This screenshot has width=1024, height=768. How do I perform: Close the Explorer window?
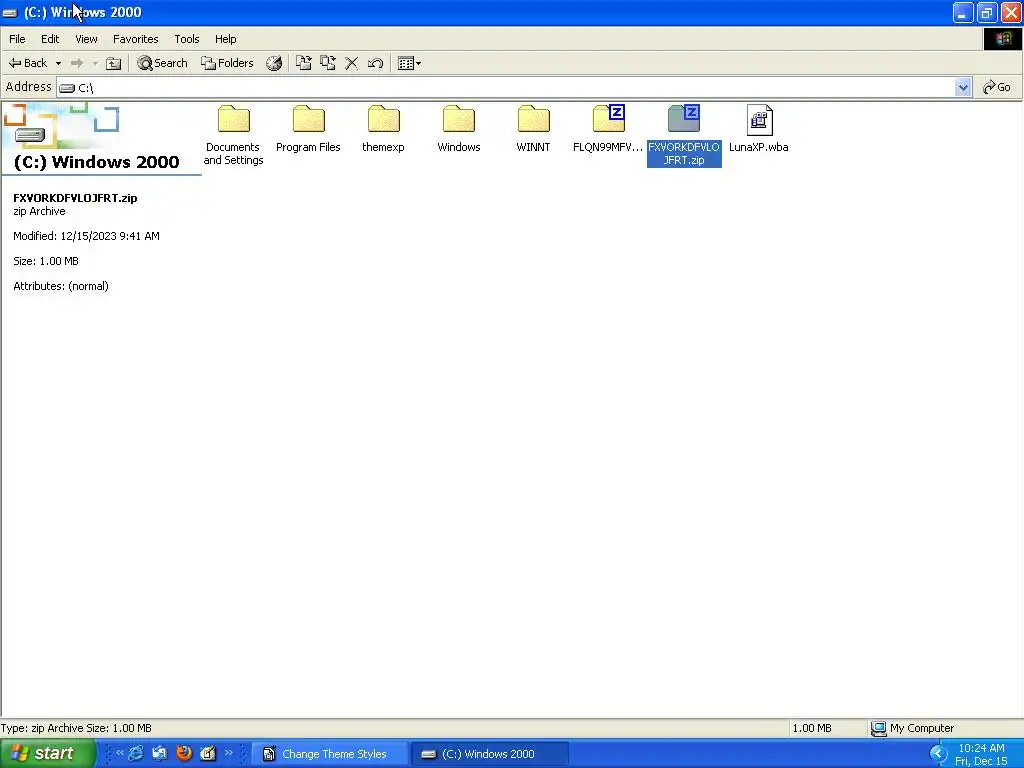point(1011,12)
